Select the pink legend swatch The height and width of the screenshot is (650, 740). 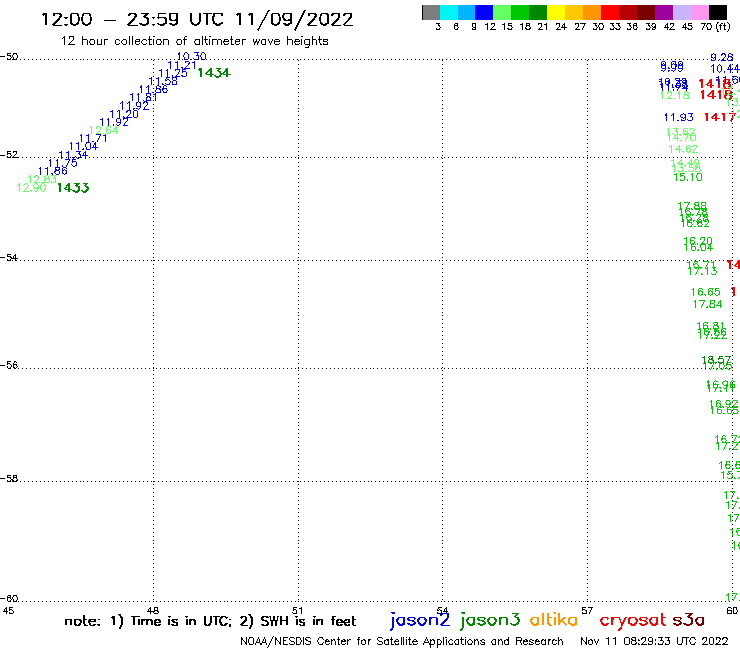point(699,12)
